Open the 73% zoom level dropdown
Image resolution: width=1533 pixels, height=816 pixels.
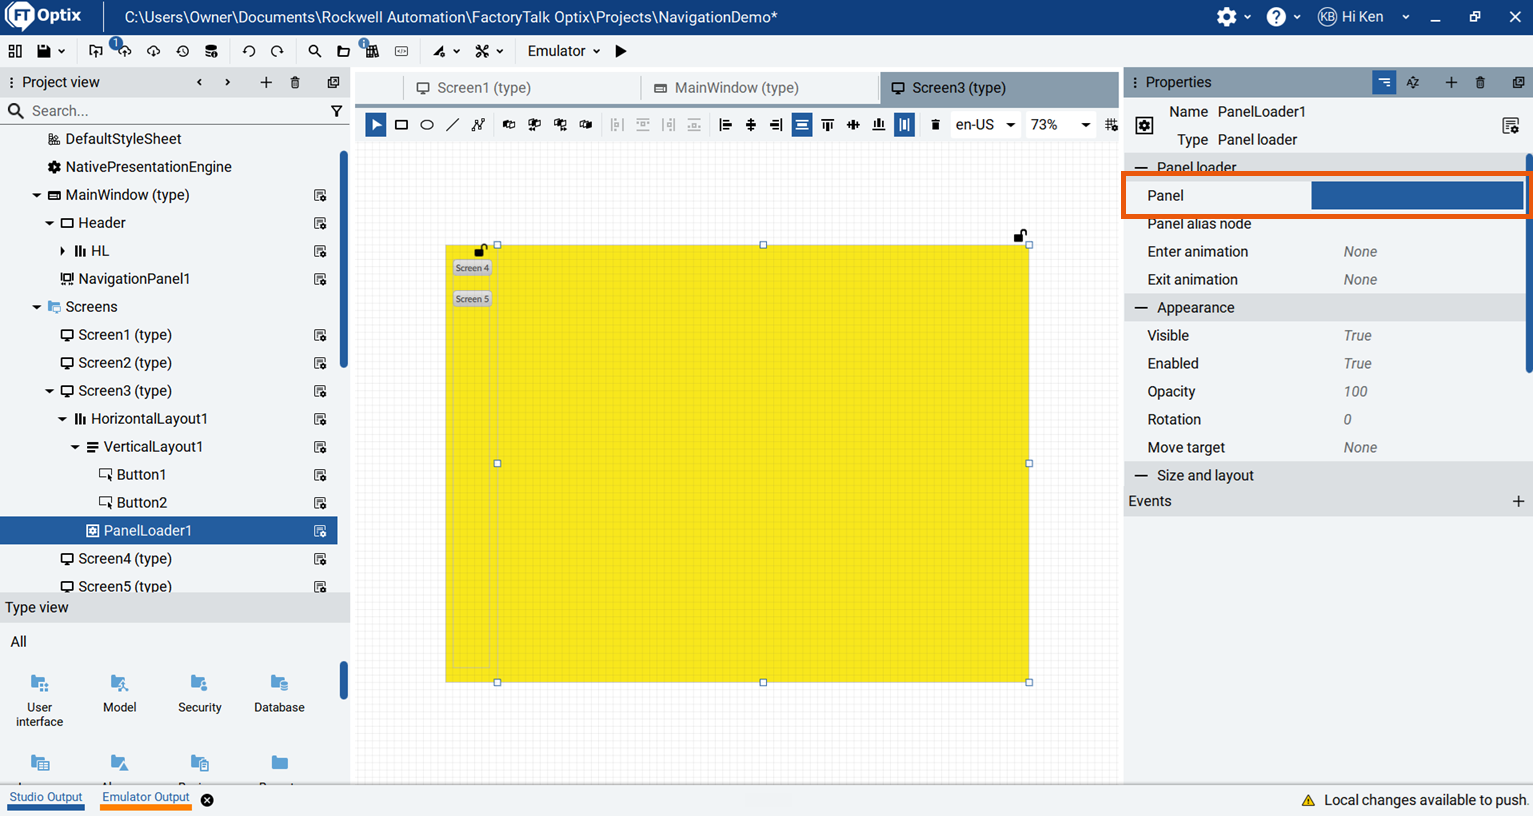click(1060, 125)
